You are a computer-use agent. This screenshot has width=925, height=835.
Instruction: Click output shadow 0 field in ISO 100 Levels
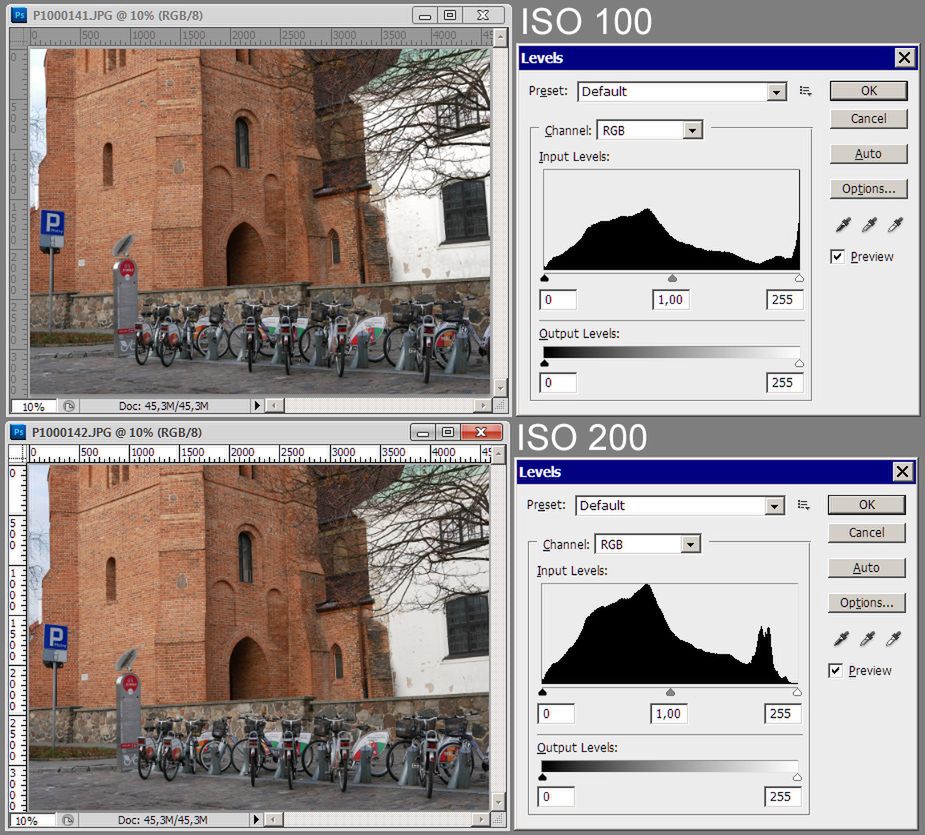558,383
